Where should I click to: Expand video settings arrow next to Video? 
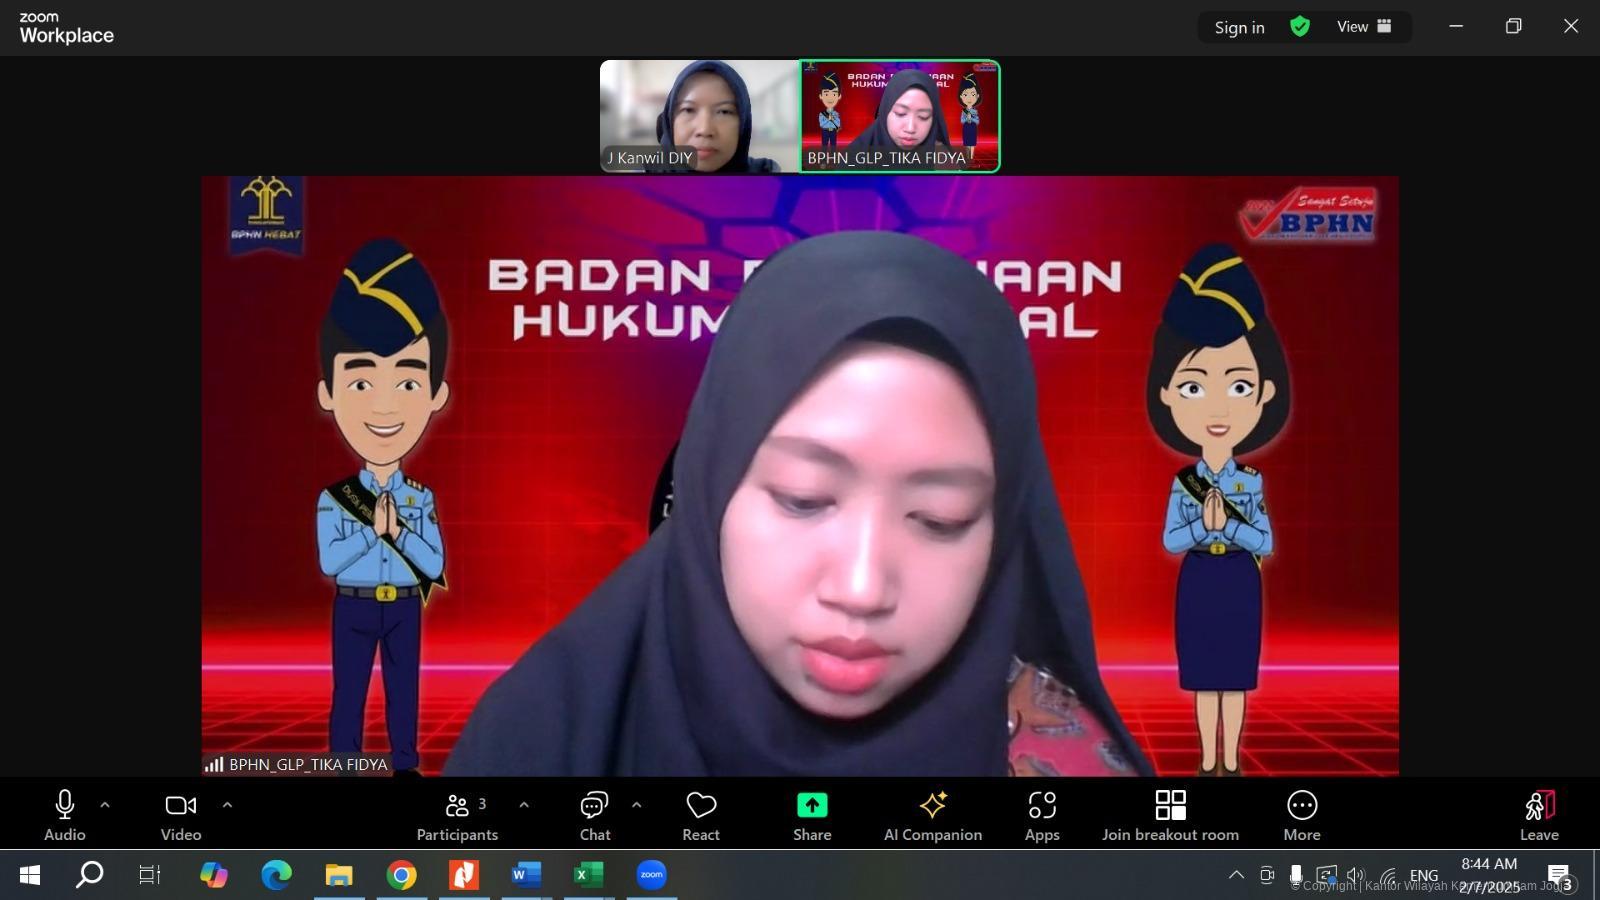[227, 804]
